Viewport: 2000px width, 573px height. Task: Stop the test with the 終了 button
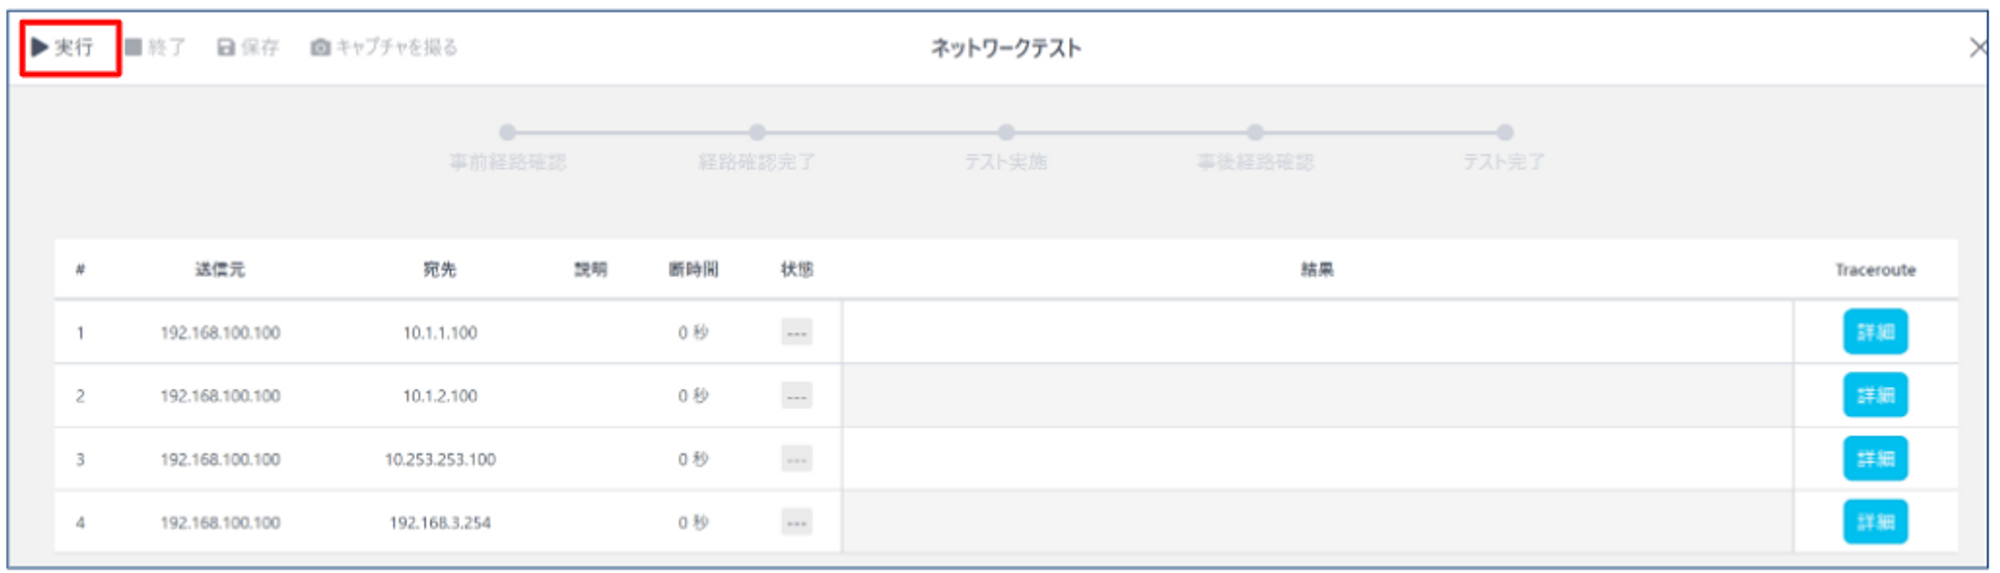click(x=155, y=47)
